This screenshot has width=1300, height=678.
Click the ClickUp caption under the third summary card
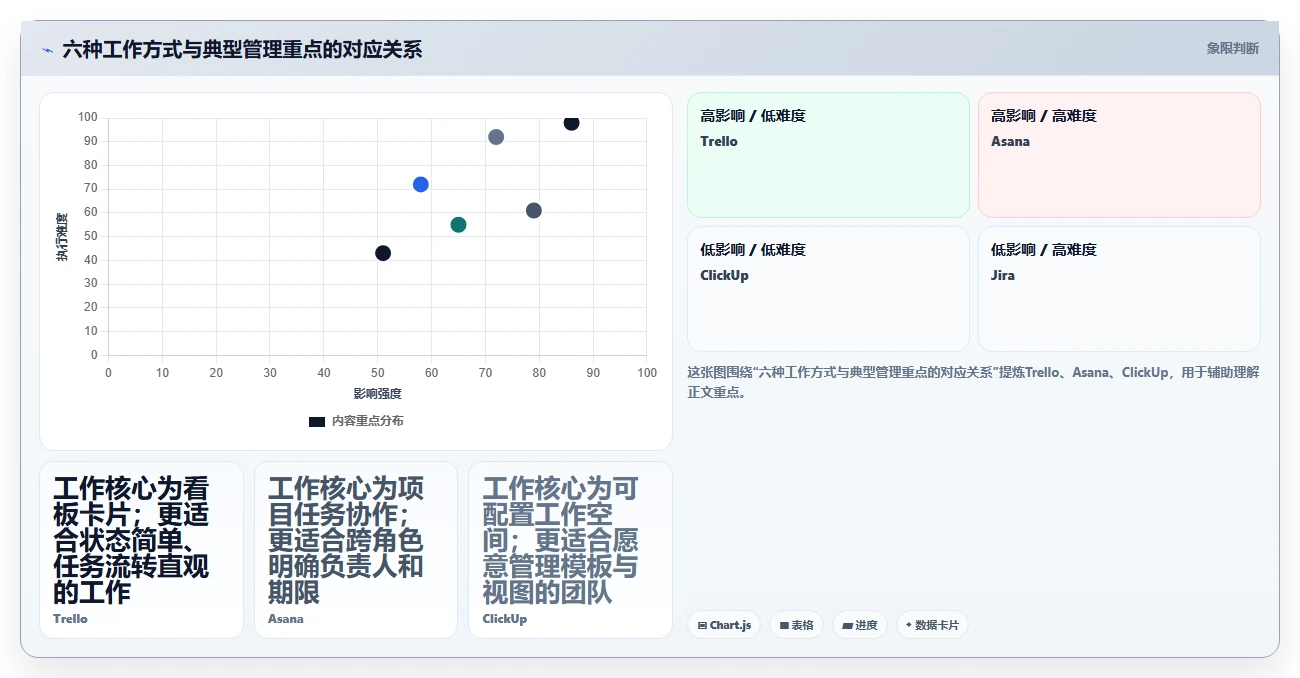point(505,619)
